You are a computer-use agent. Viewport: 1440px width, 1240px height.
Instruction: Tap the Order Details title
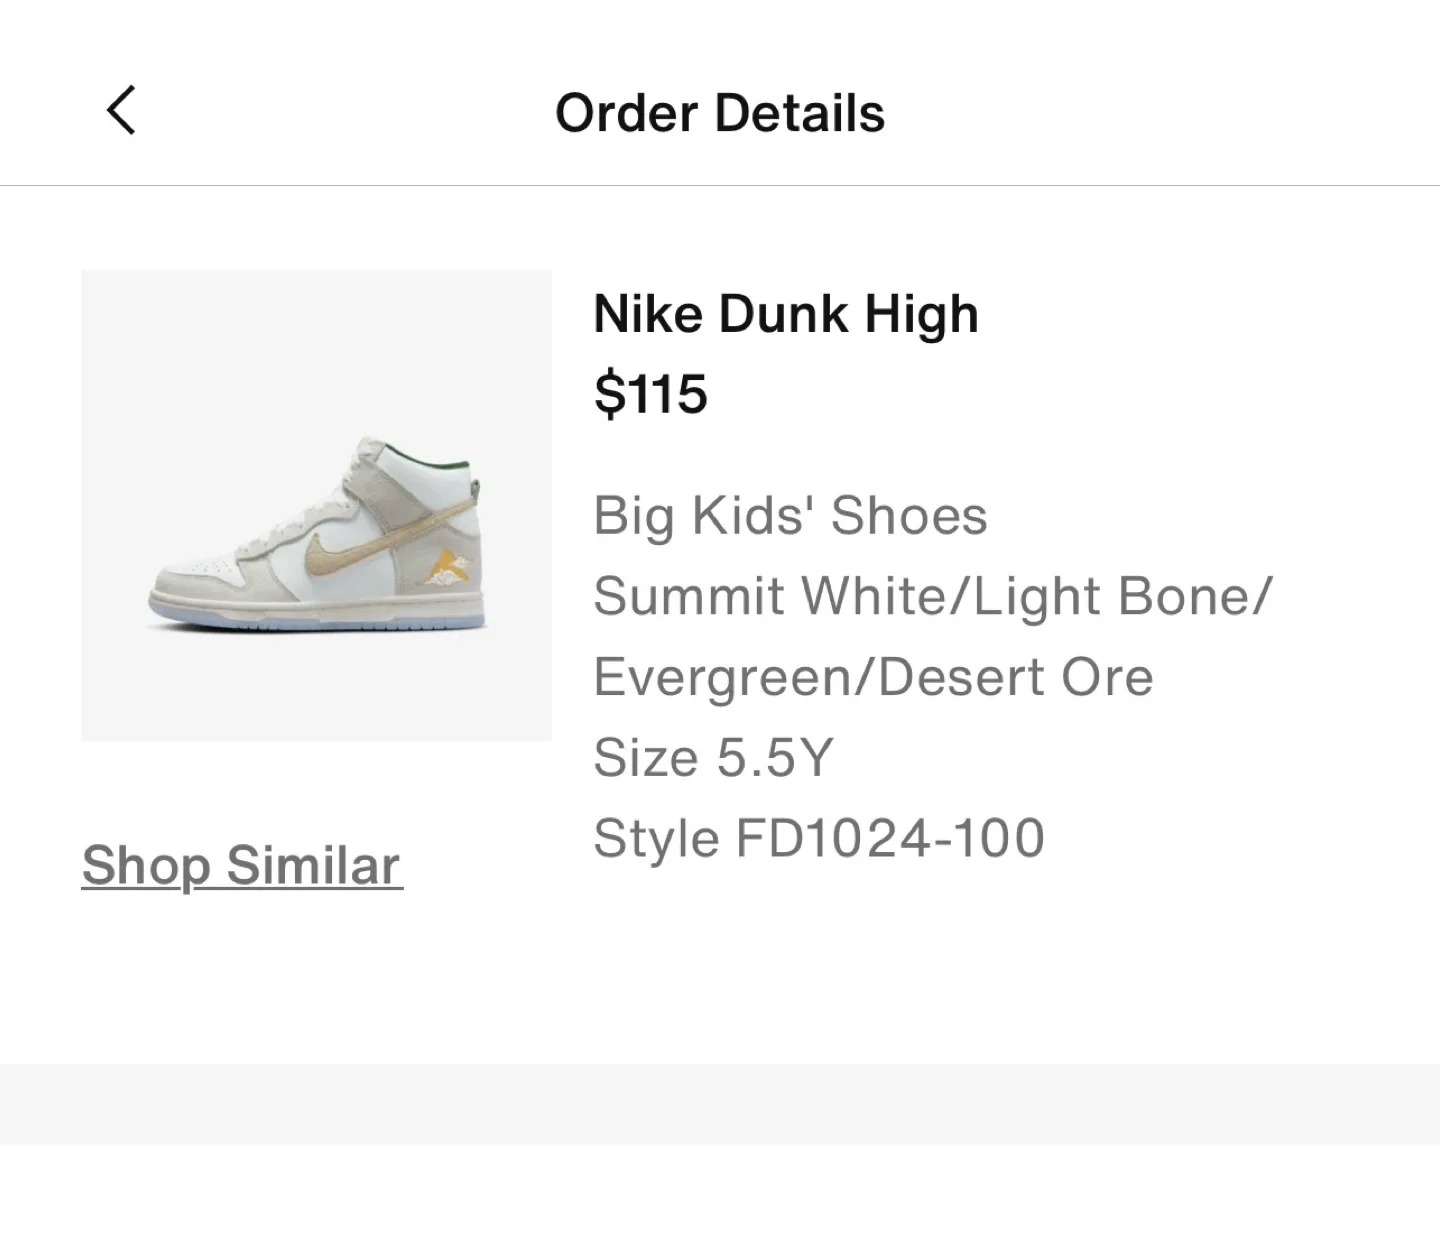720,113
